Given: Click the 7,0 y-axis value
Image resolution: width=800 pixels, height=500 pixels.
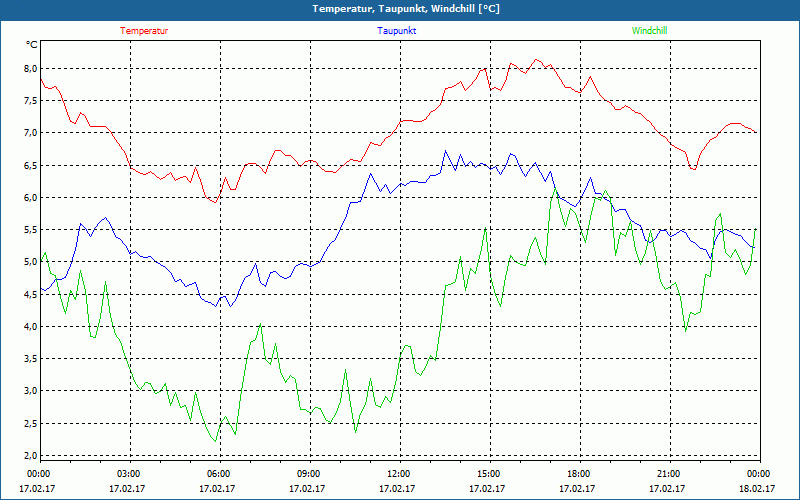Looking at the screenshot, I should click(31, 133).
